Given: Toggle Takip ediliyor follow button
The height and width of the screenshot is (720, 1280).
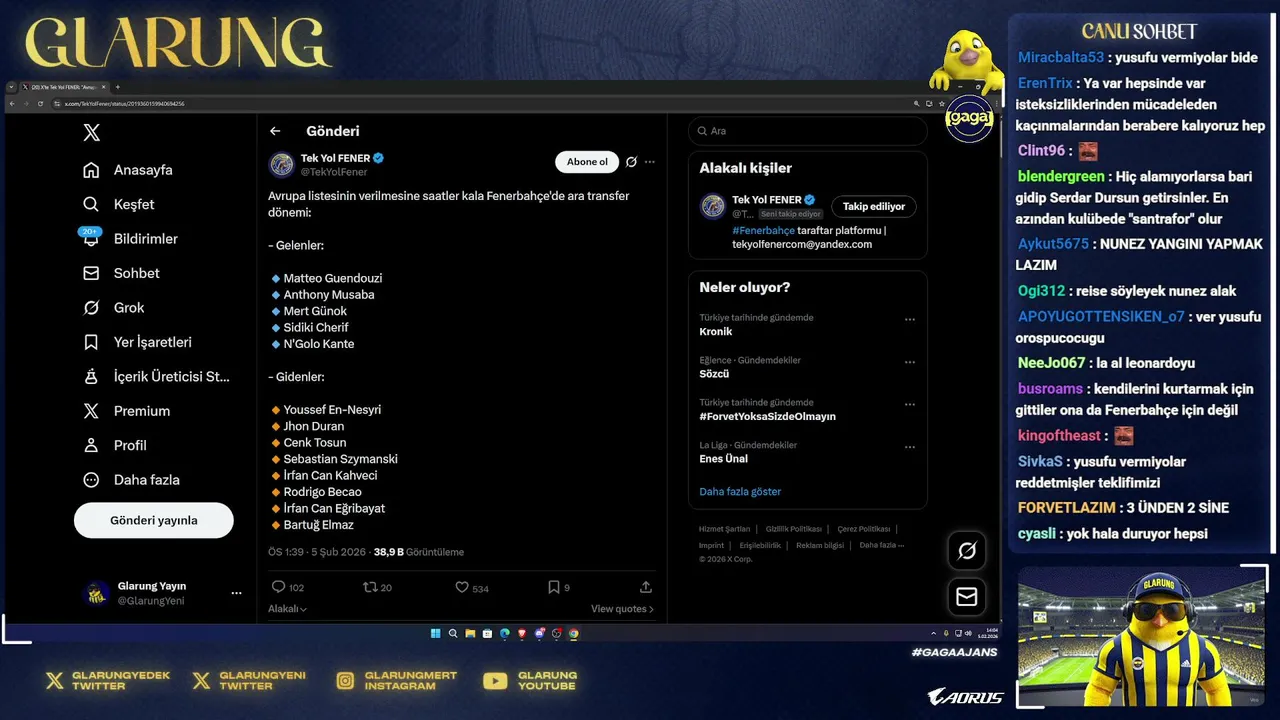Looking at the screenshot, I should [x=873, y=206].
